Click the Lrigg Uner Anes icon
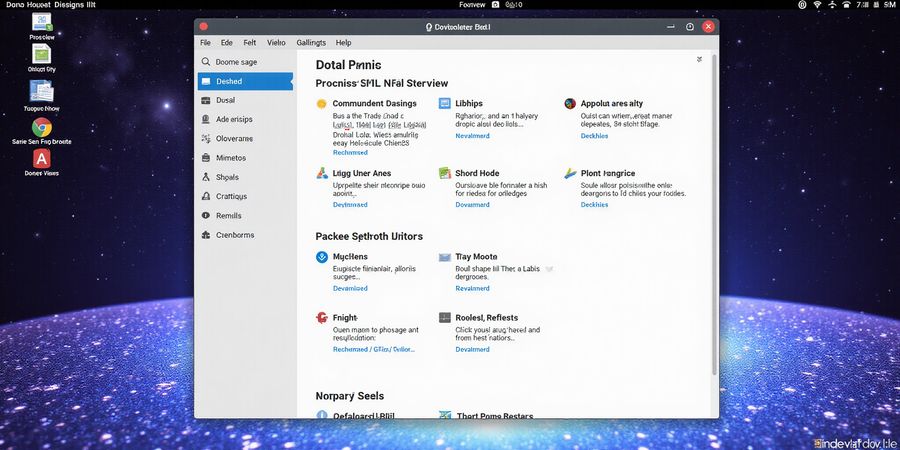Screen dimensions: 900x450 click(x=322, y=173)
